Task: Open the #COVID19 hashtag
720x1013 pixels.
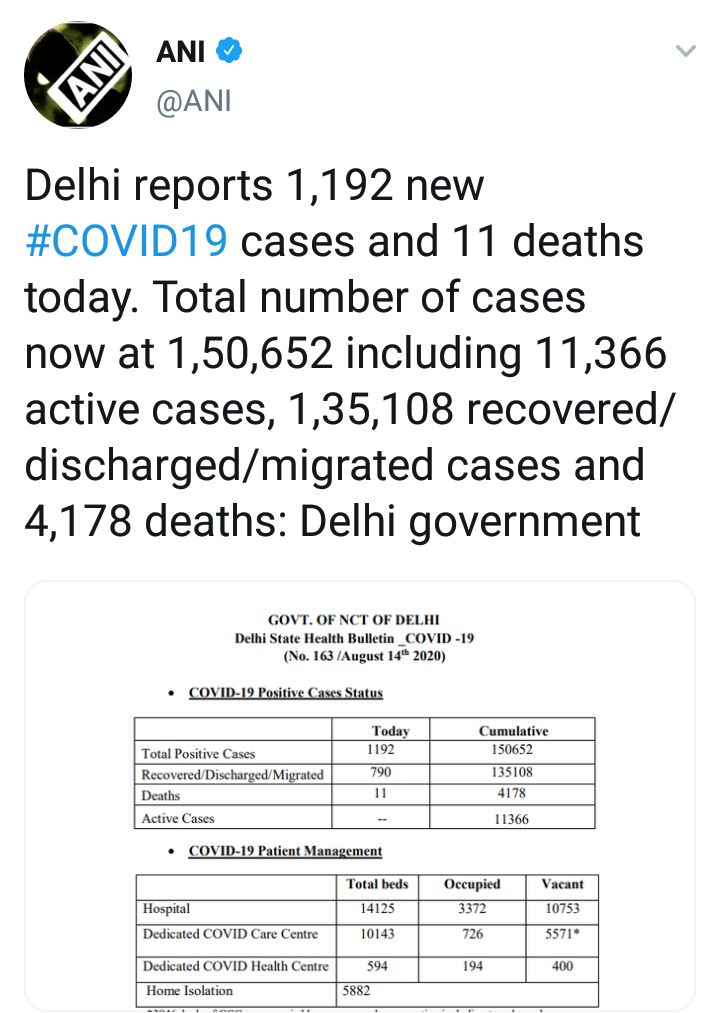Action: pos(126,241)
